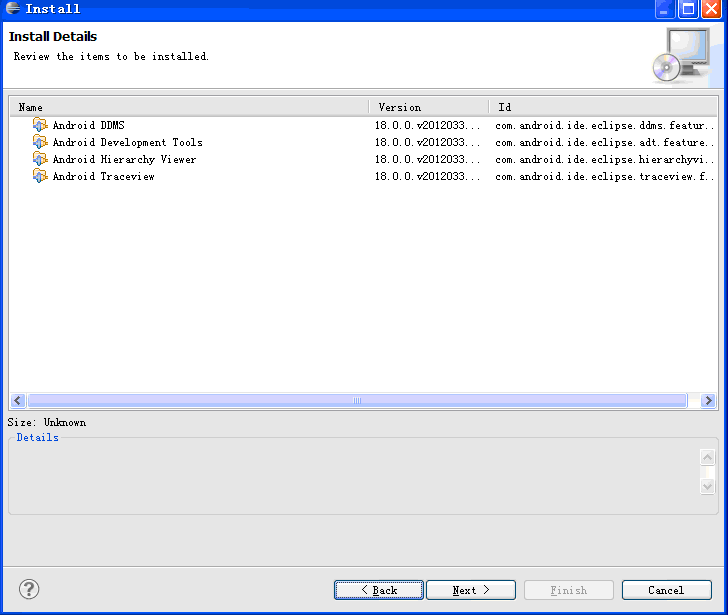The width and height of the screenshot is (728, 615).
Task: Click the version cell of Android Traceview
Action: (x=428, y=177)
